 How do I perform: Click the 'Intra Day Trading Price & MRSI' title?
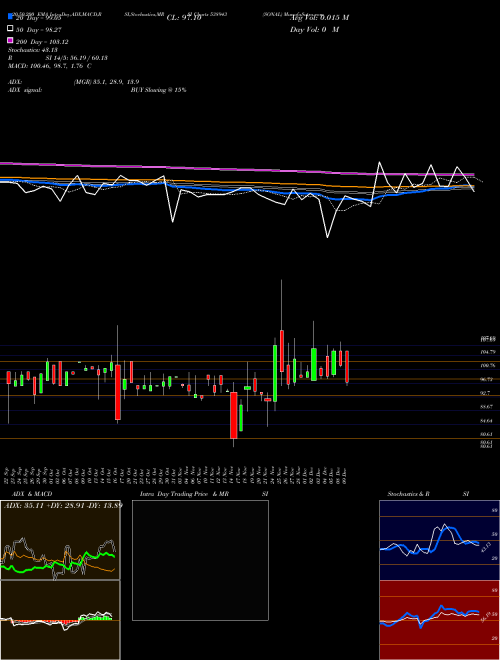pos(204,494)
